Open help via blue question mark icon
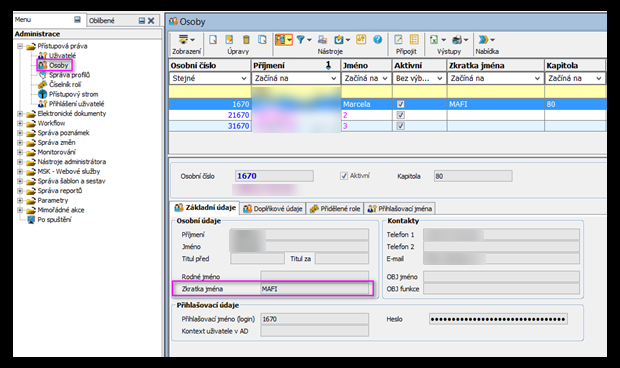The width and height of the screenshot is (620, 368). point(378,40)
